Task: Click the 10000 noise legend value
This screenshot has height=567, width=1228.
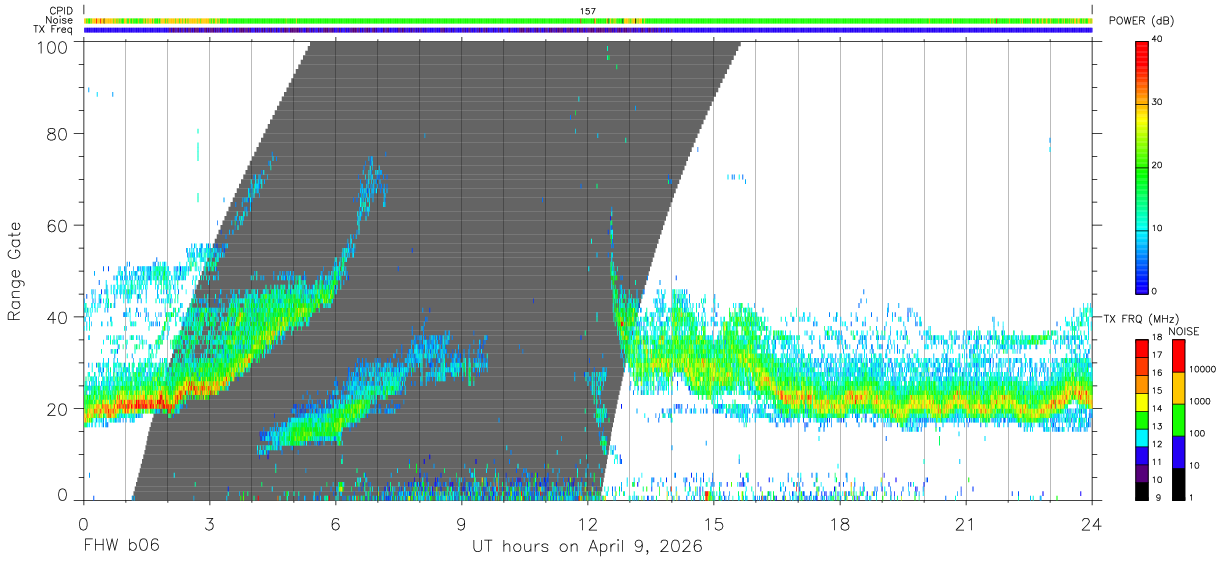Action: [x=1203, y=369]
